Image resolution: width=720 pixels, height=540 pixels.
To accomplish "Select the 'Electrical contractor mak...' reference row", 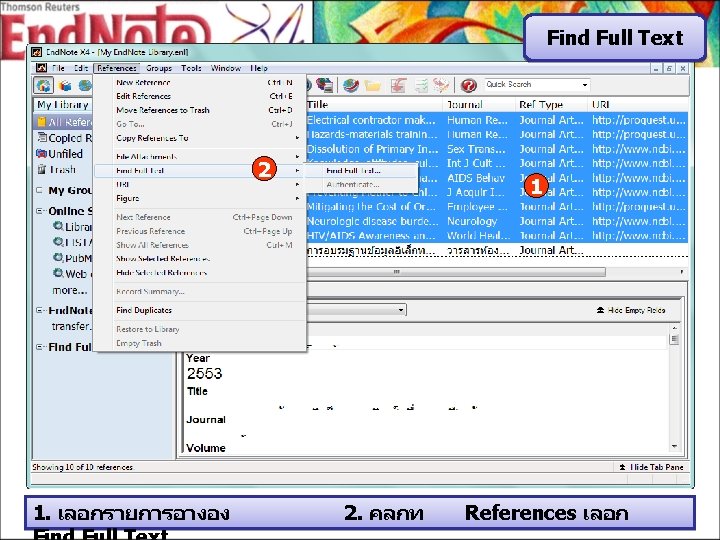I will coord(497,120).
